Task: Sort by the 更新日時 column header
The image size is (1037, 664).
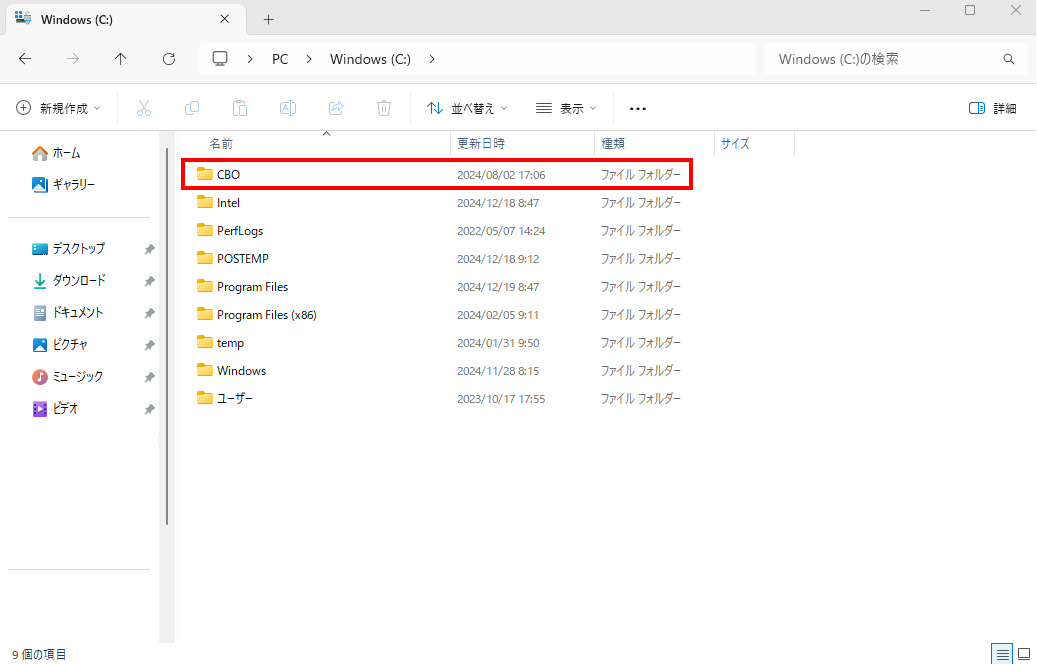Action: 481,144
